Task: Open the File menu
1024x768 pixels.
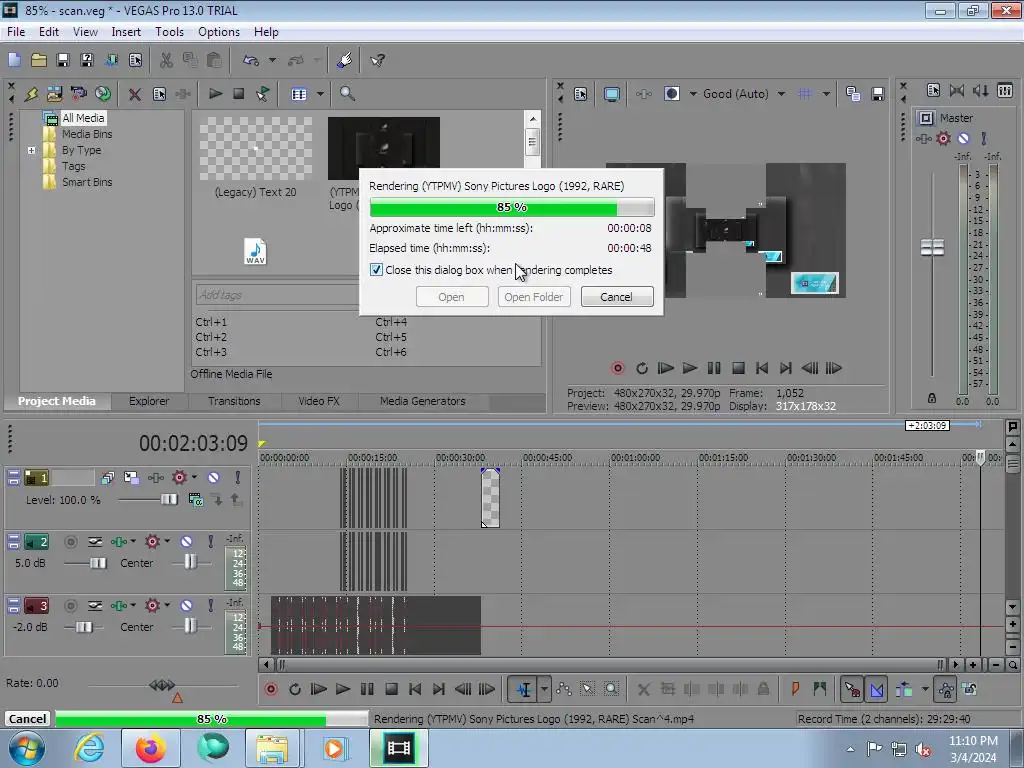Action: pos(16,31)
